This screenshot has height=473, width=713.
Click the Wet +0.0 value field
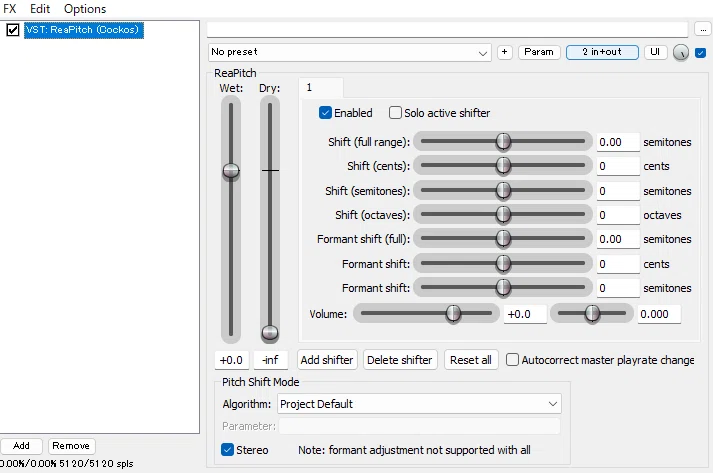pos(231,360)
